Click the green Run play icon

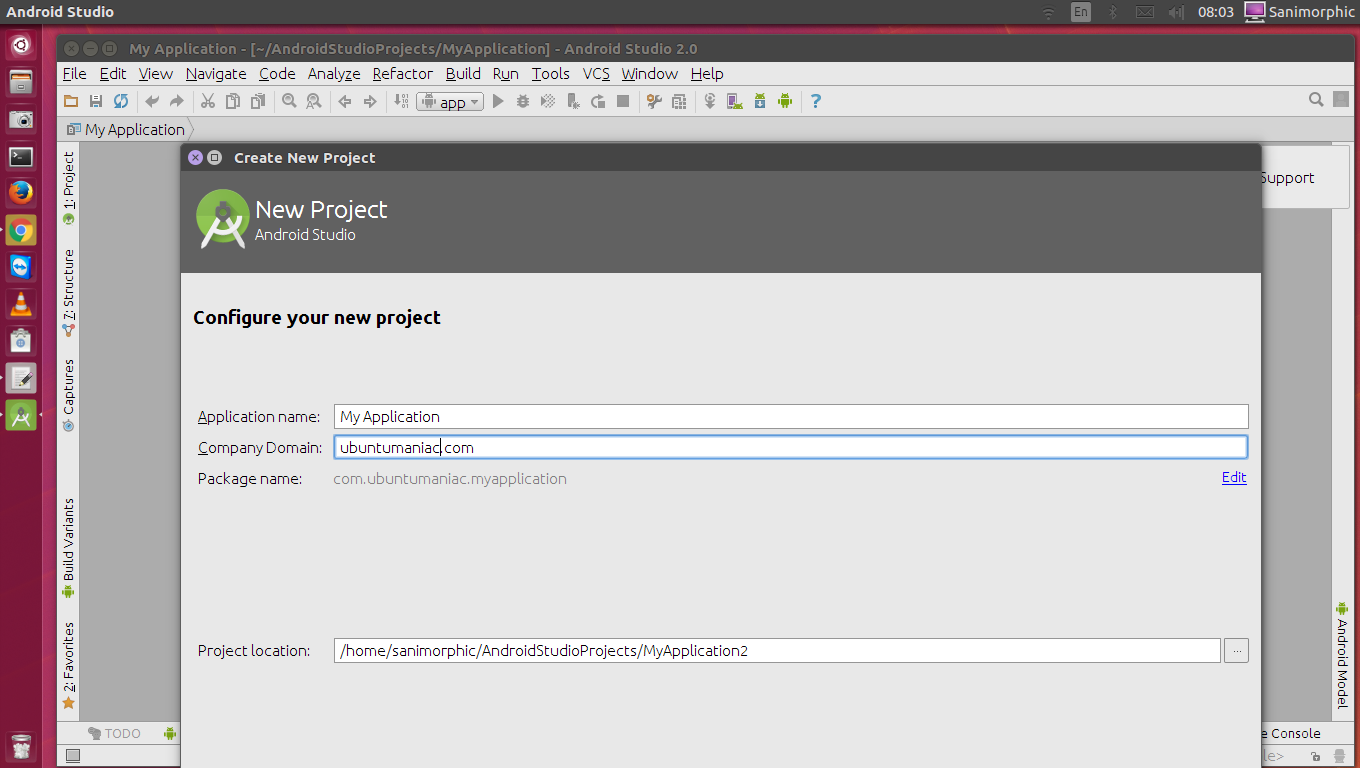click(x=498, y=101)
